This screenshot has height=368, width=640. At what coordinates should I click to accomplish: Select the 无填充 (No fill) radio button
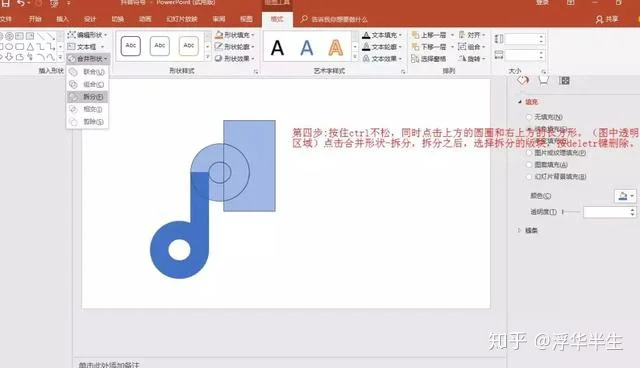[529, 117]
